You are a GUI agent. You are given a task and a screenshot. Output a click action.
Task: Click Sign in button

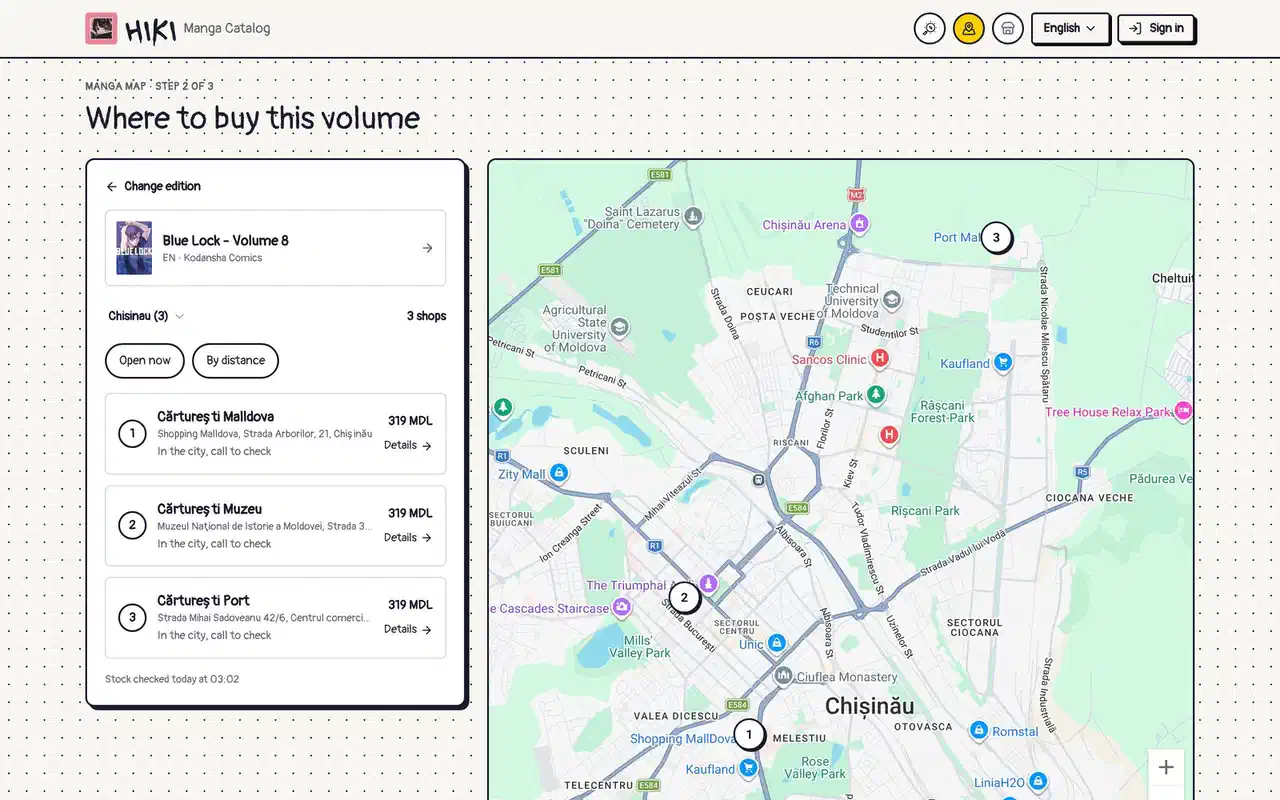coord(1156,28)
